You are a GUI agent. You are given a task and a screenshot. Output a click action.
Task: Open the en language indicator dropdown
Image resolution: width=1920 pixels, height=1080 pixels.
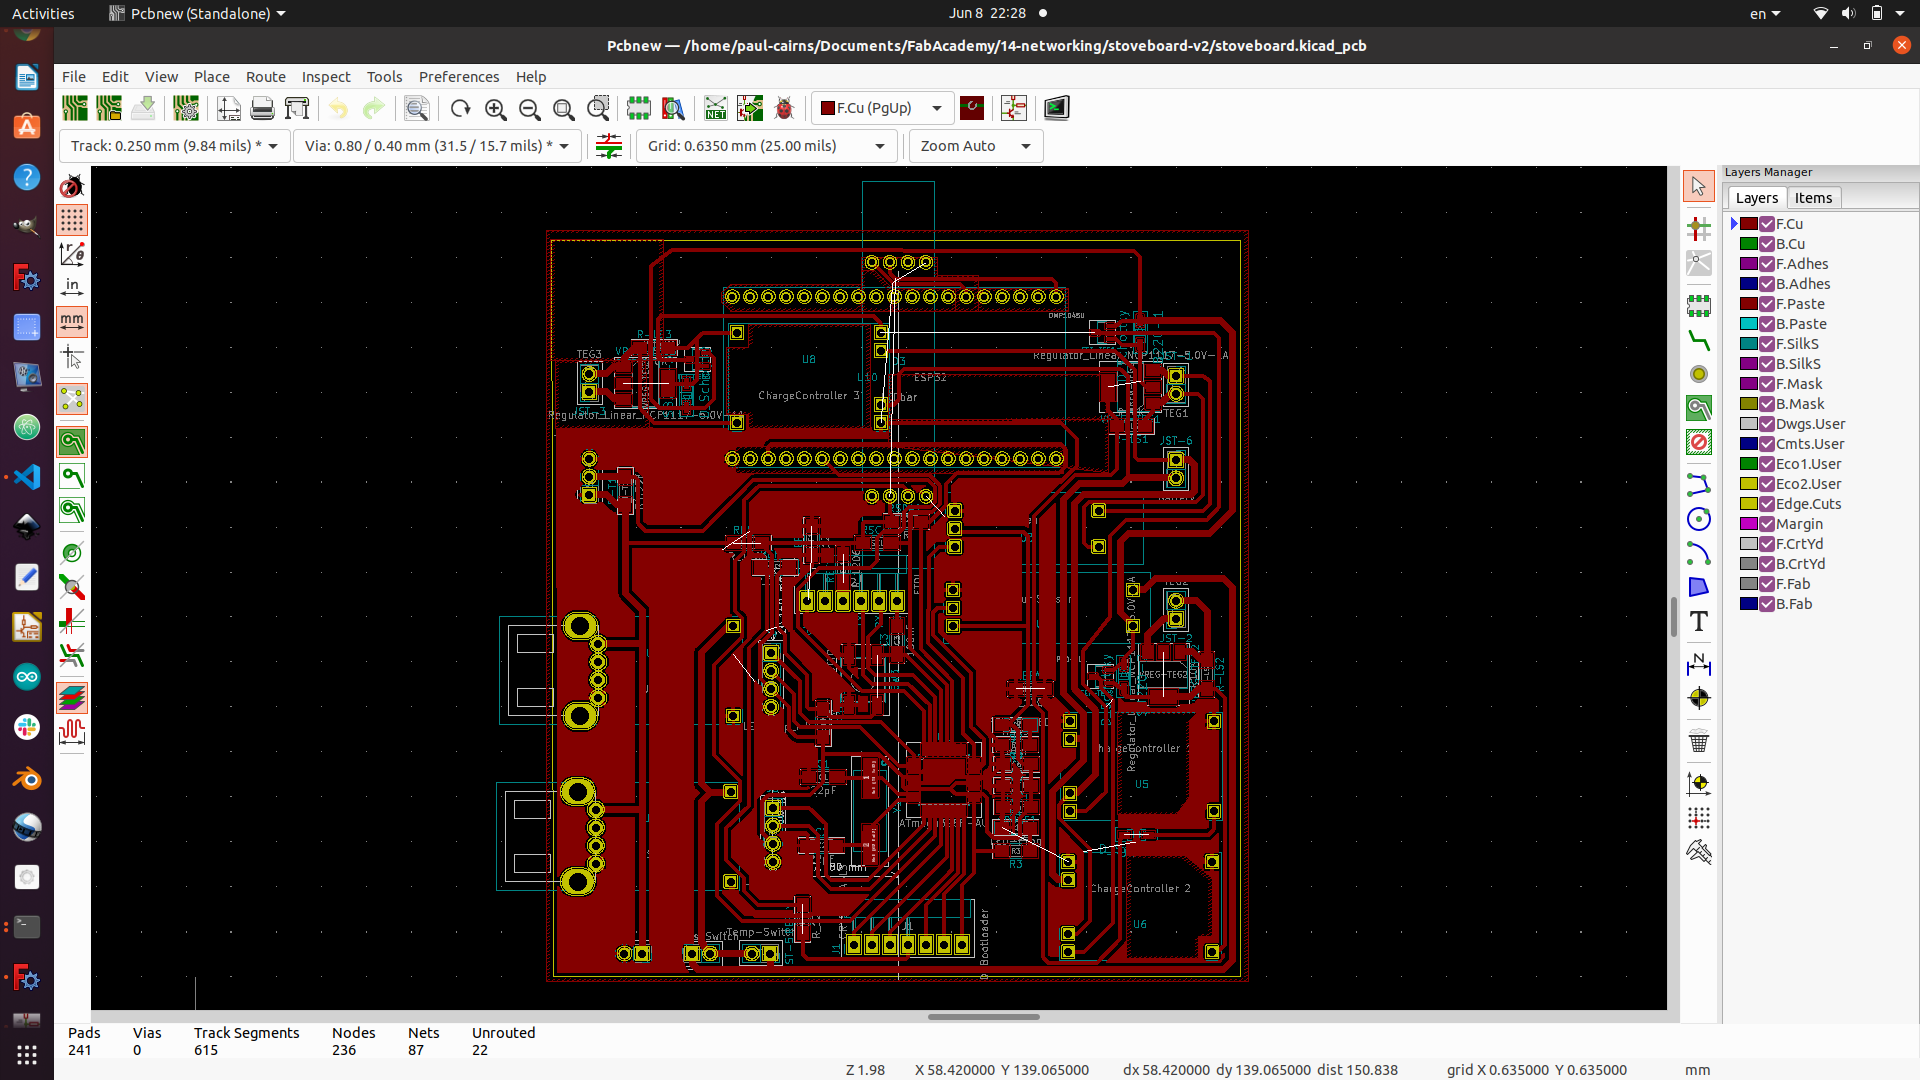(1765, 13)
